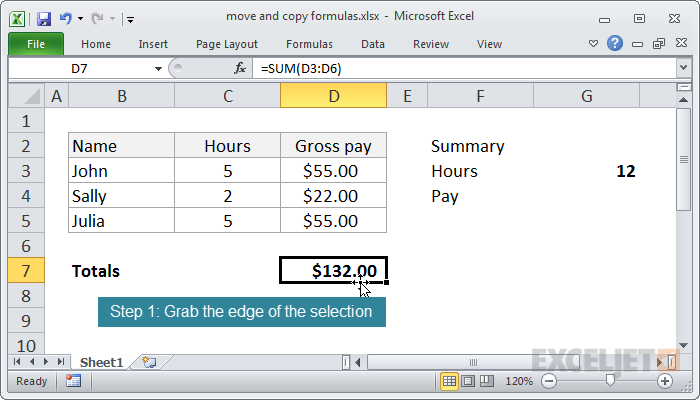Screen dimensions: 700x400
Task: Zoom out with the minus button
Action: (549, 381)
